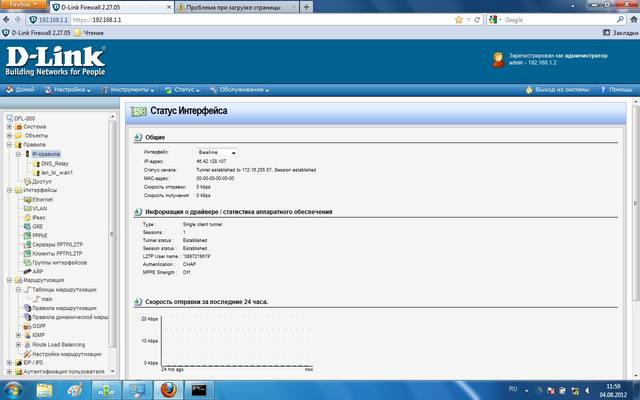640x400 pixels.
Task: Click the site identity shield in address bar
Action: pos(33,20)
